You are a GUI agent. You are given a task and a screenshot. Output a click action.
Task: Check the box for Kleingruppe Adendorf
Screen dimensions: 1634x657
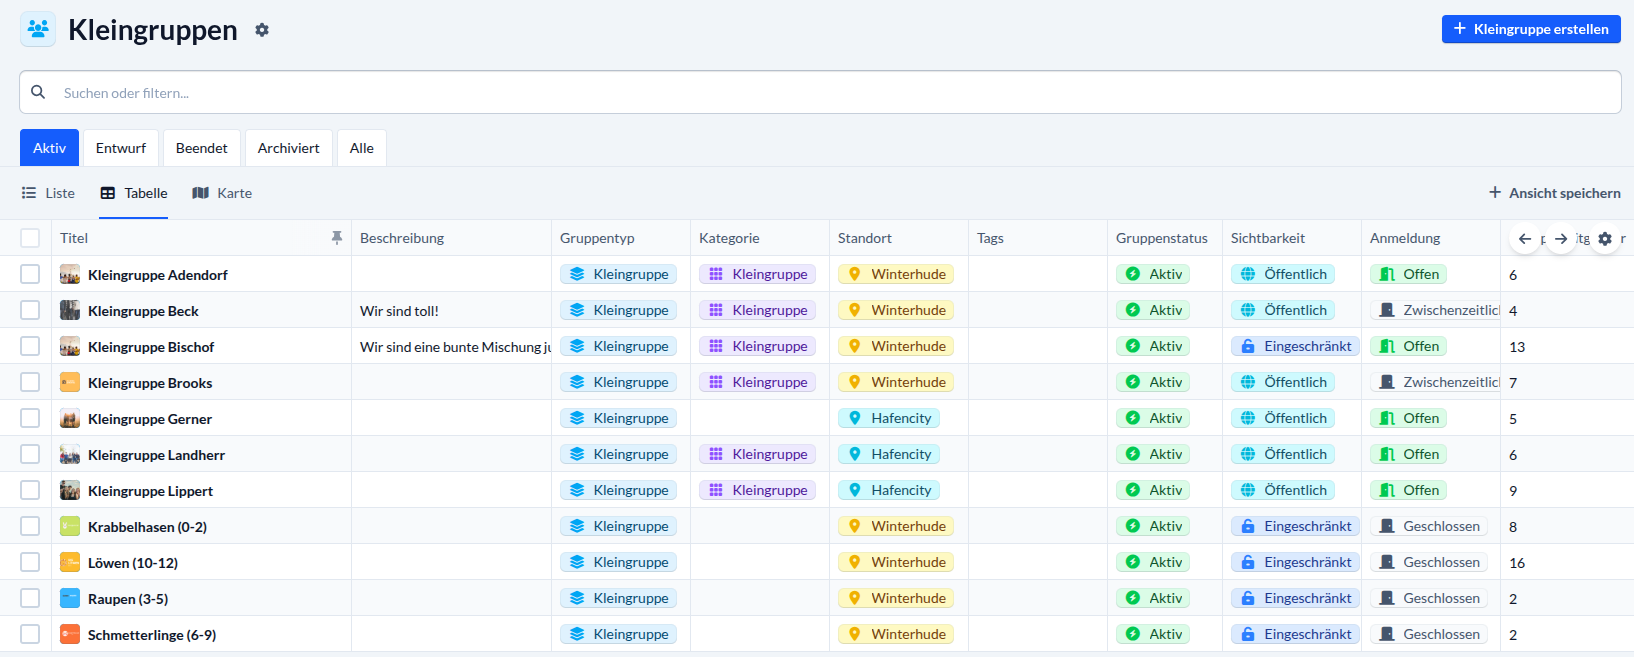pos(30,274)
